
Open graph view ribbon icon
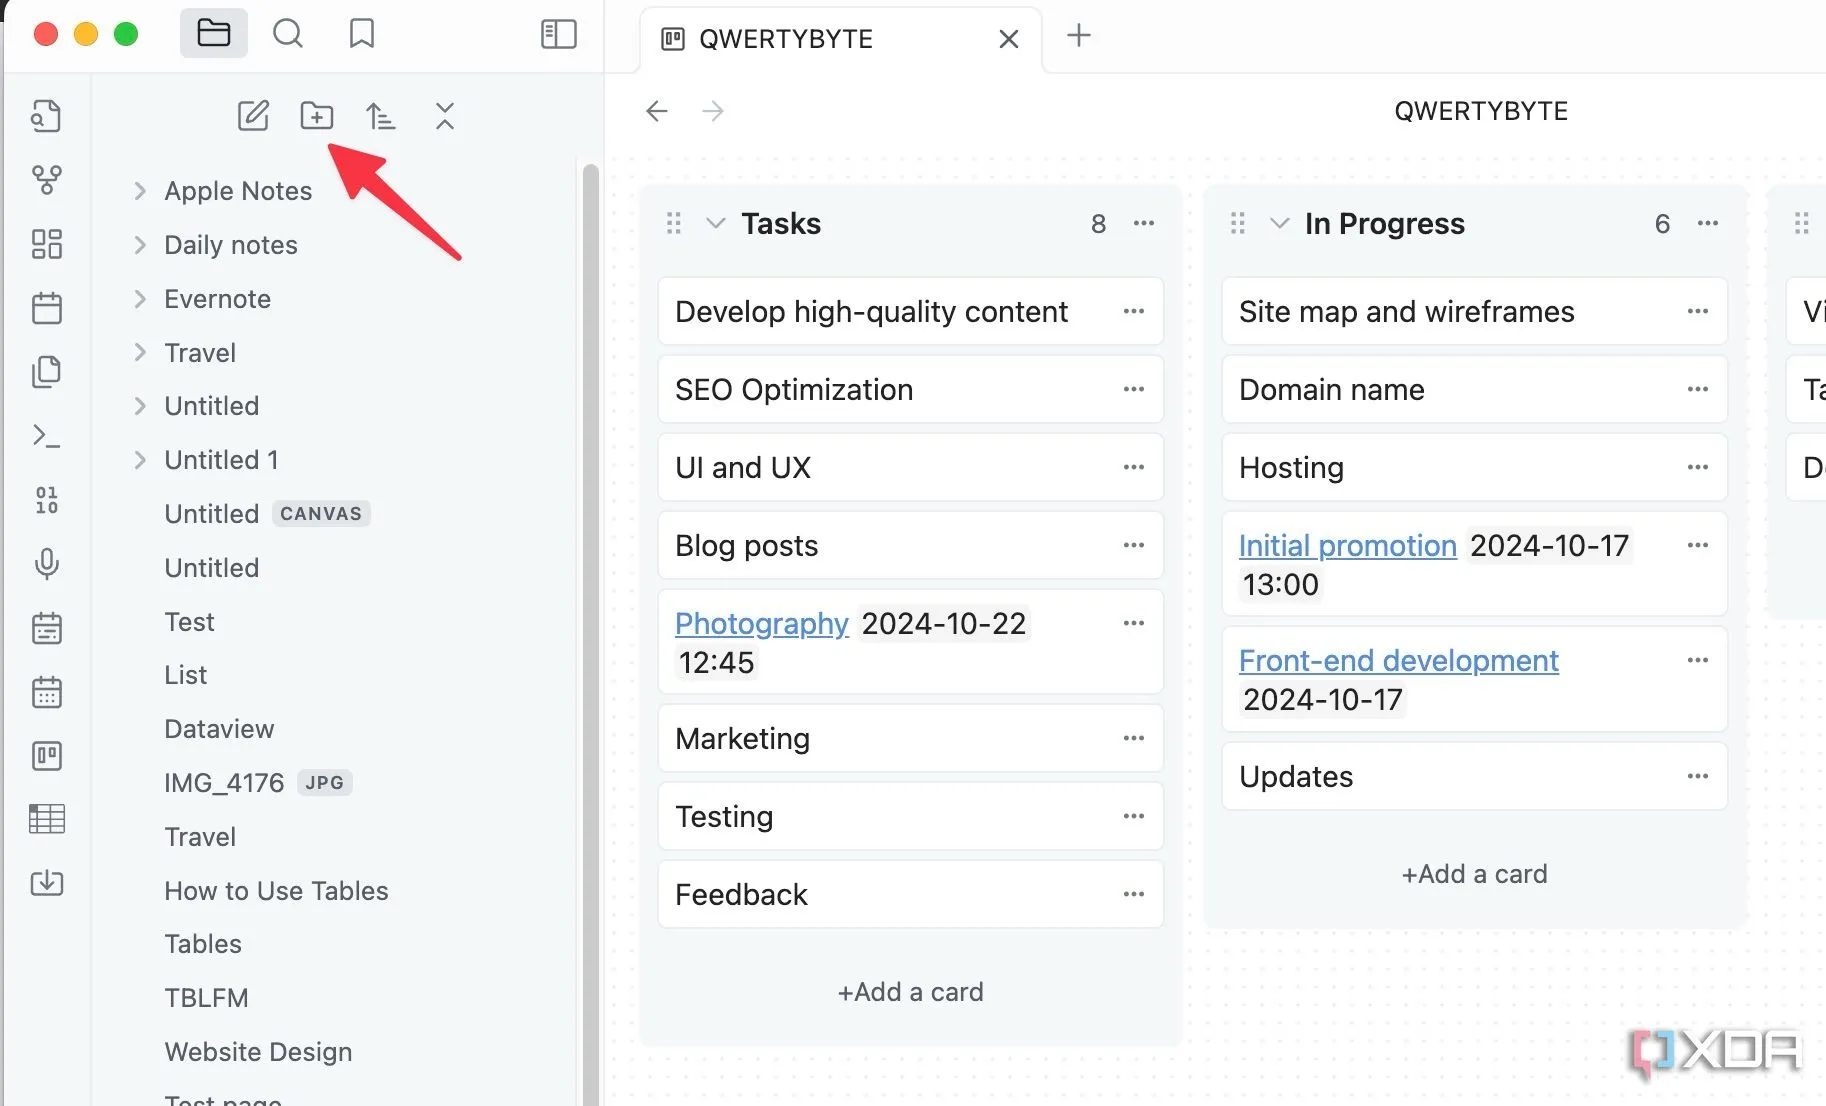pos(46,181)
